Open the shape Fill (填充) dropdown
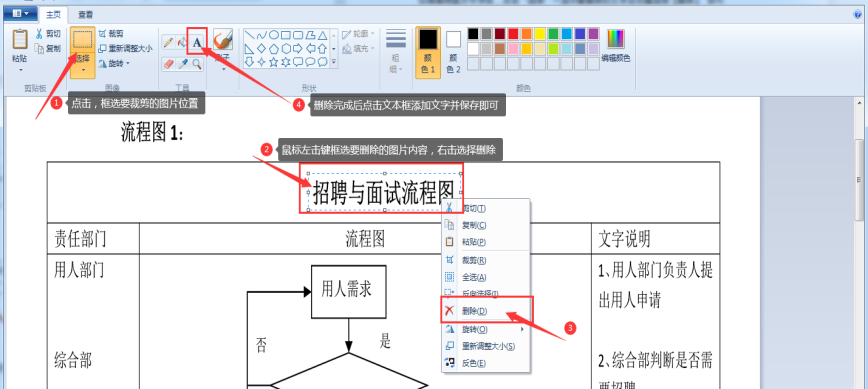868x389 pixels. [358, 49]
